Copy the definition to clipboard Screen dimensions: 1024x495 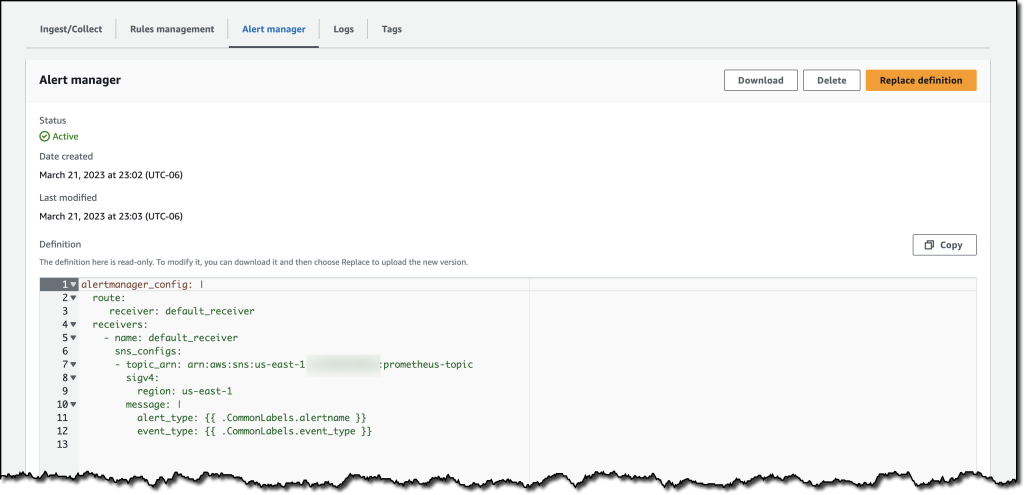(x=944, y=245)
